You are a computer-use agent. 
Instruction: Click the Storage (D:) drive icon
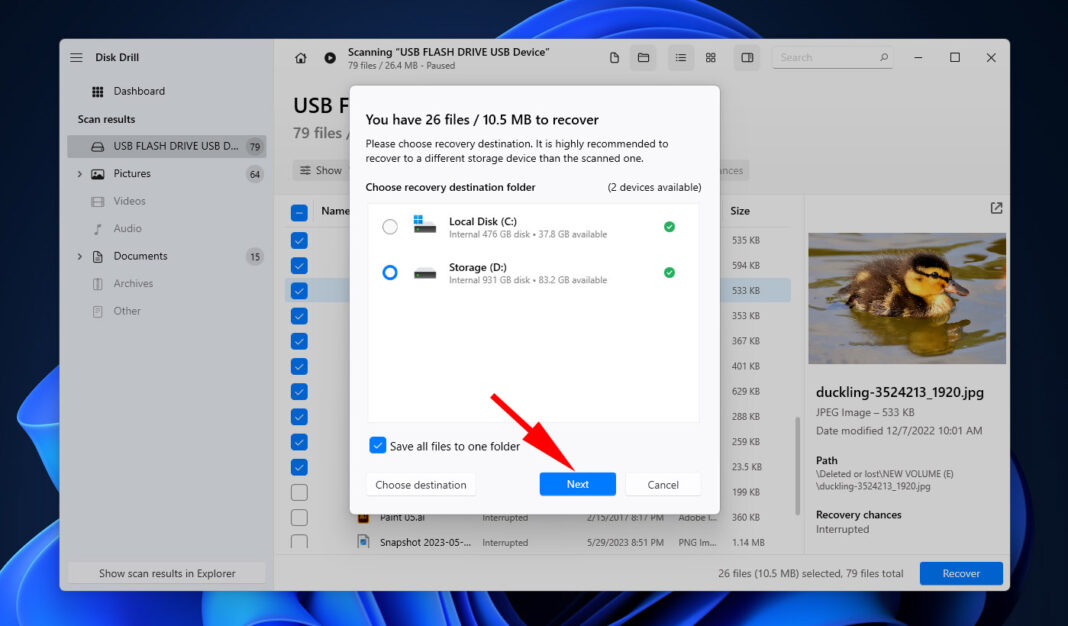(424, 273)
